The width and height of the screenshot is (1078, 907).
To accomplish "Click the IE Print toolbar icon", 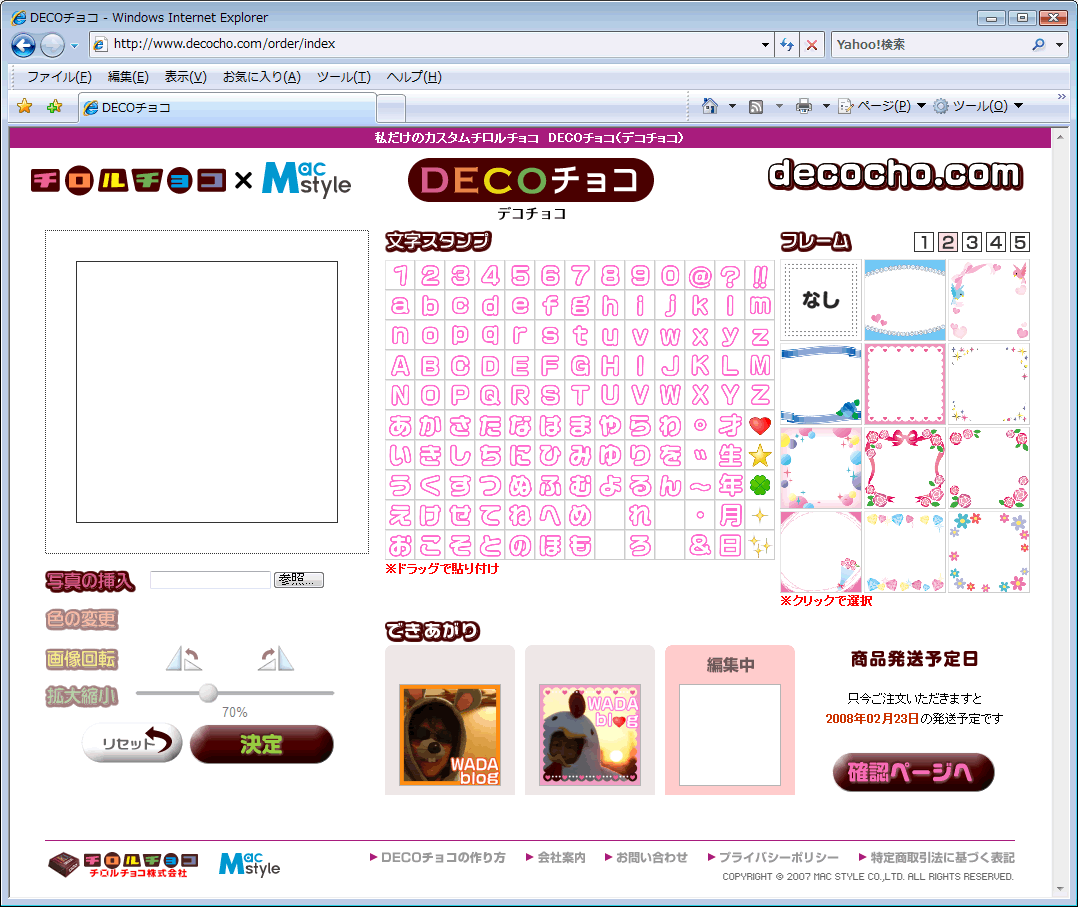I will coord(803,106).
